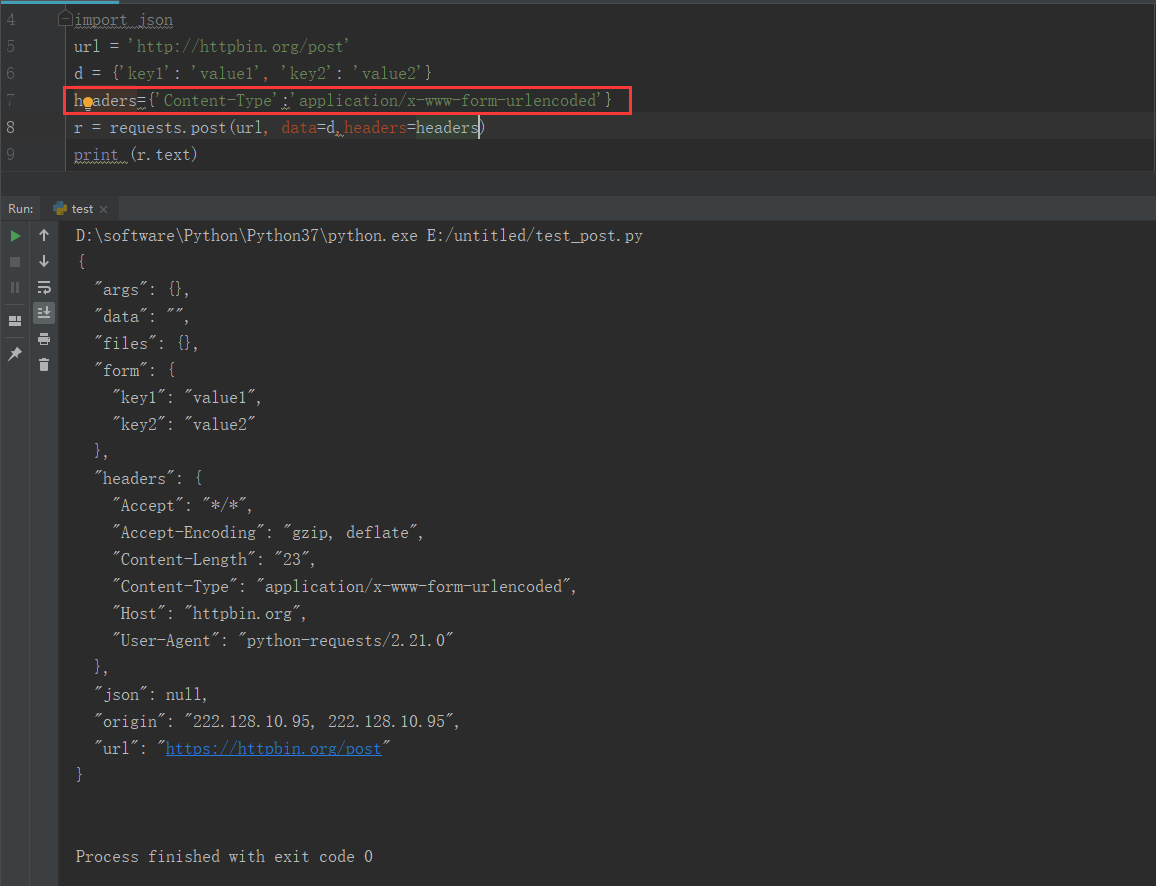The height and width of the screenshot is (886, 1156).
Task: Place cursor on 'import json' line
Action: tap(123, 20)
